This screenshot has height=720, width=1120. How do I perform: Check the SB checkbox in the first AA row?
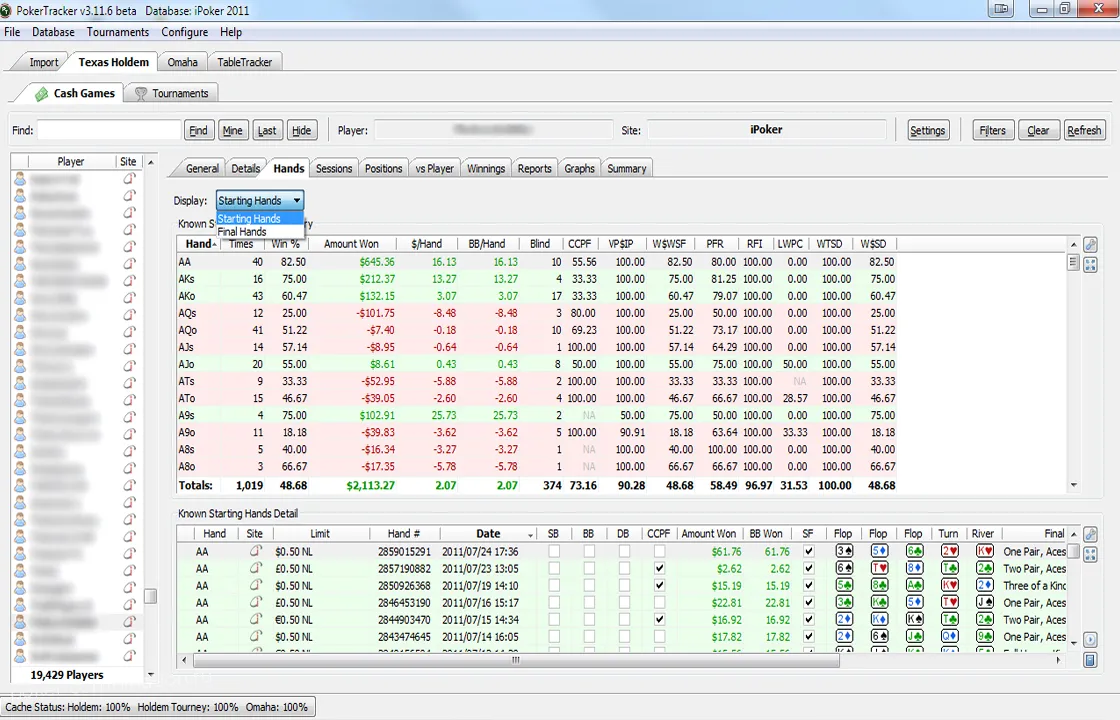point(554,551)
